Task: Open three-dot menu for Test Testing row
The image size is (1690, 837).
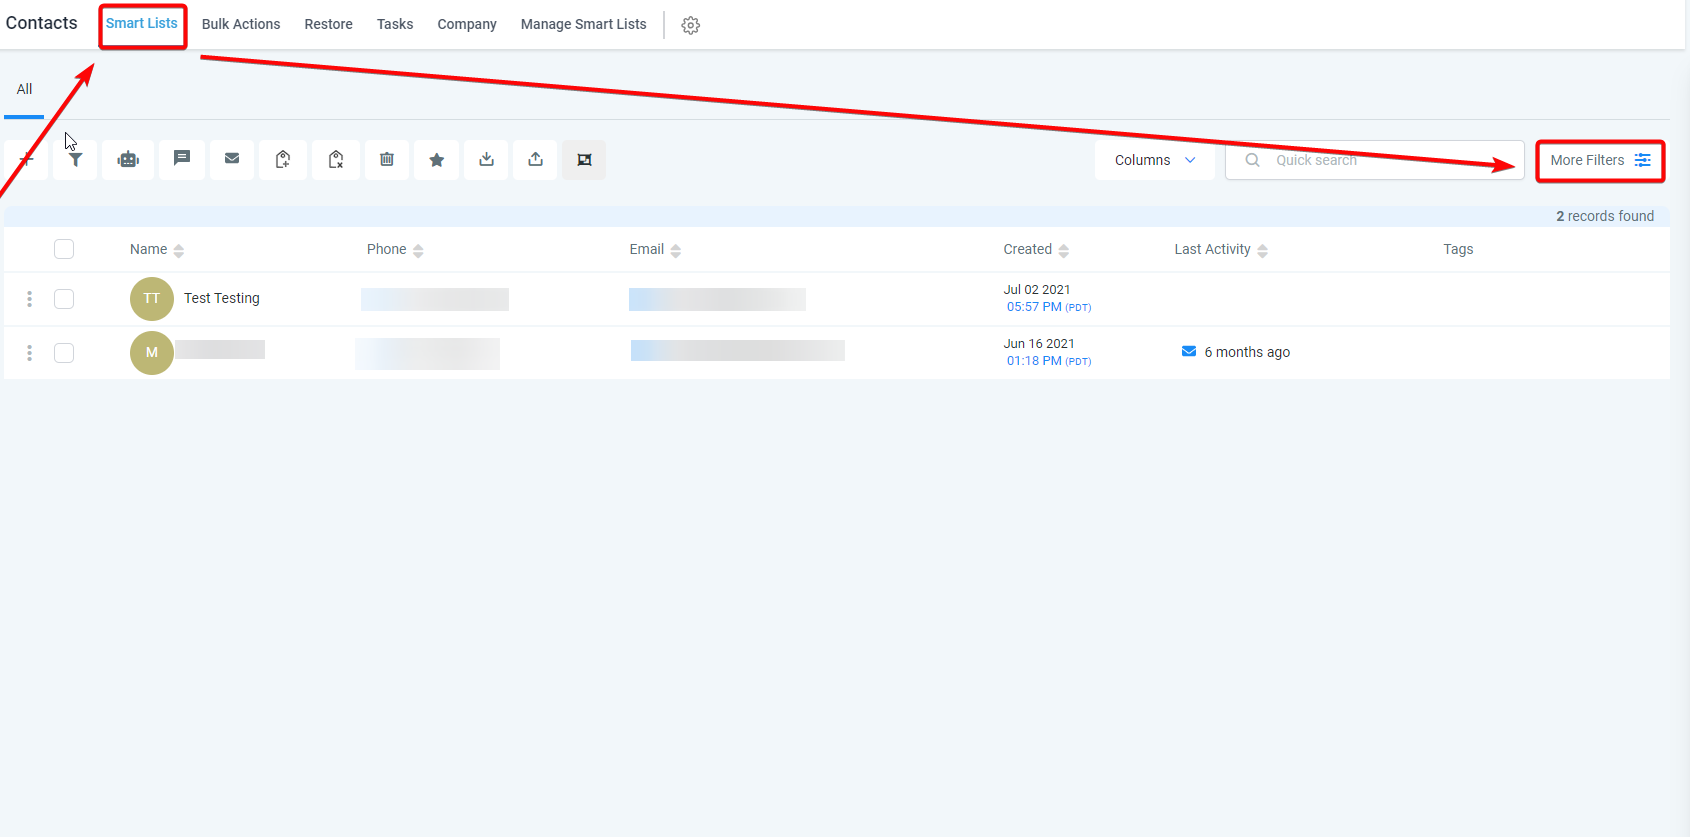Action: click(29, 299)
